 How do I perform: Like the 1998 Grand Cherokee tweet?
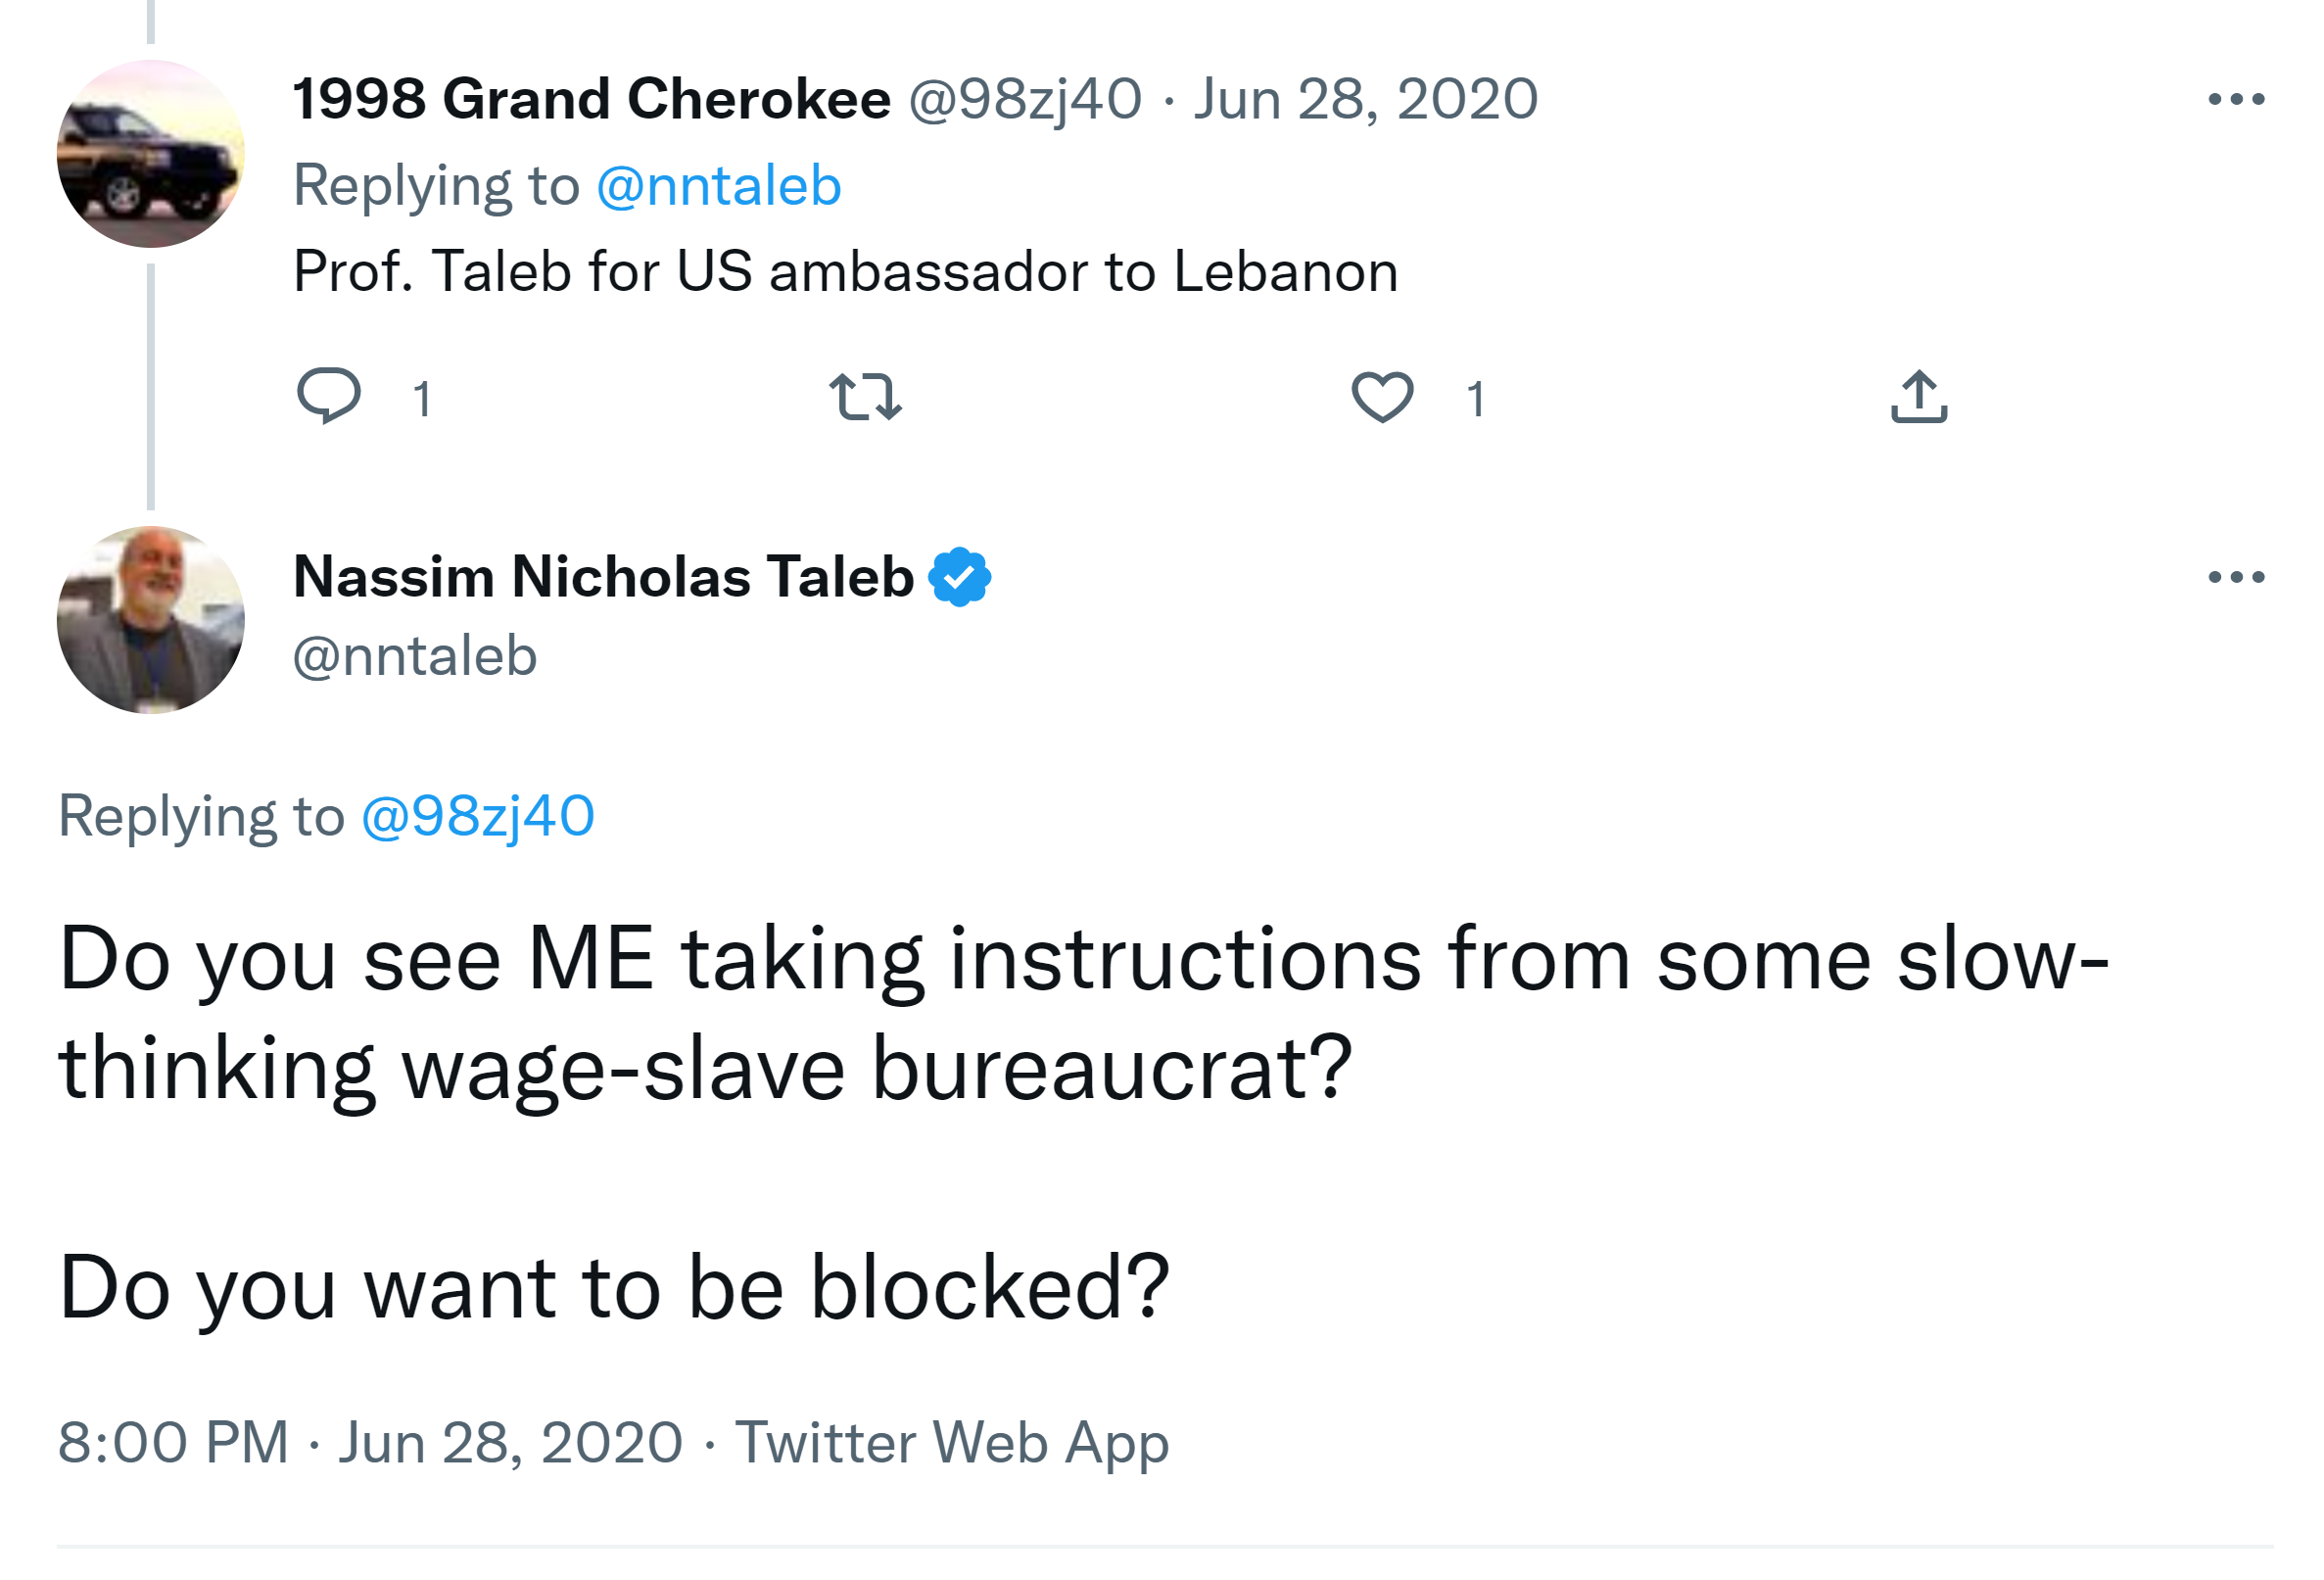1382,397
